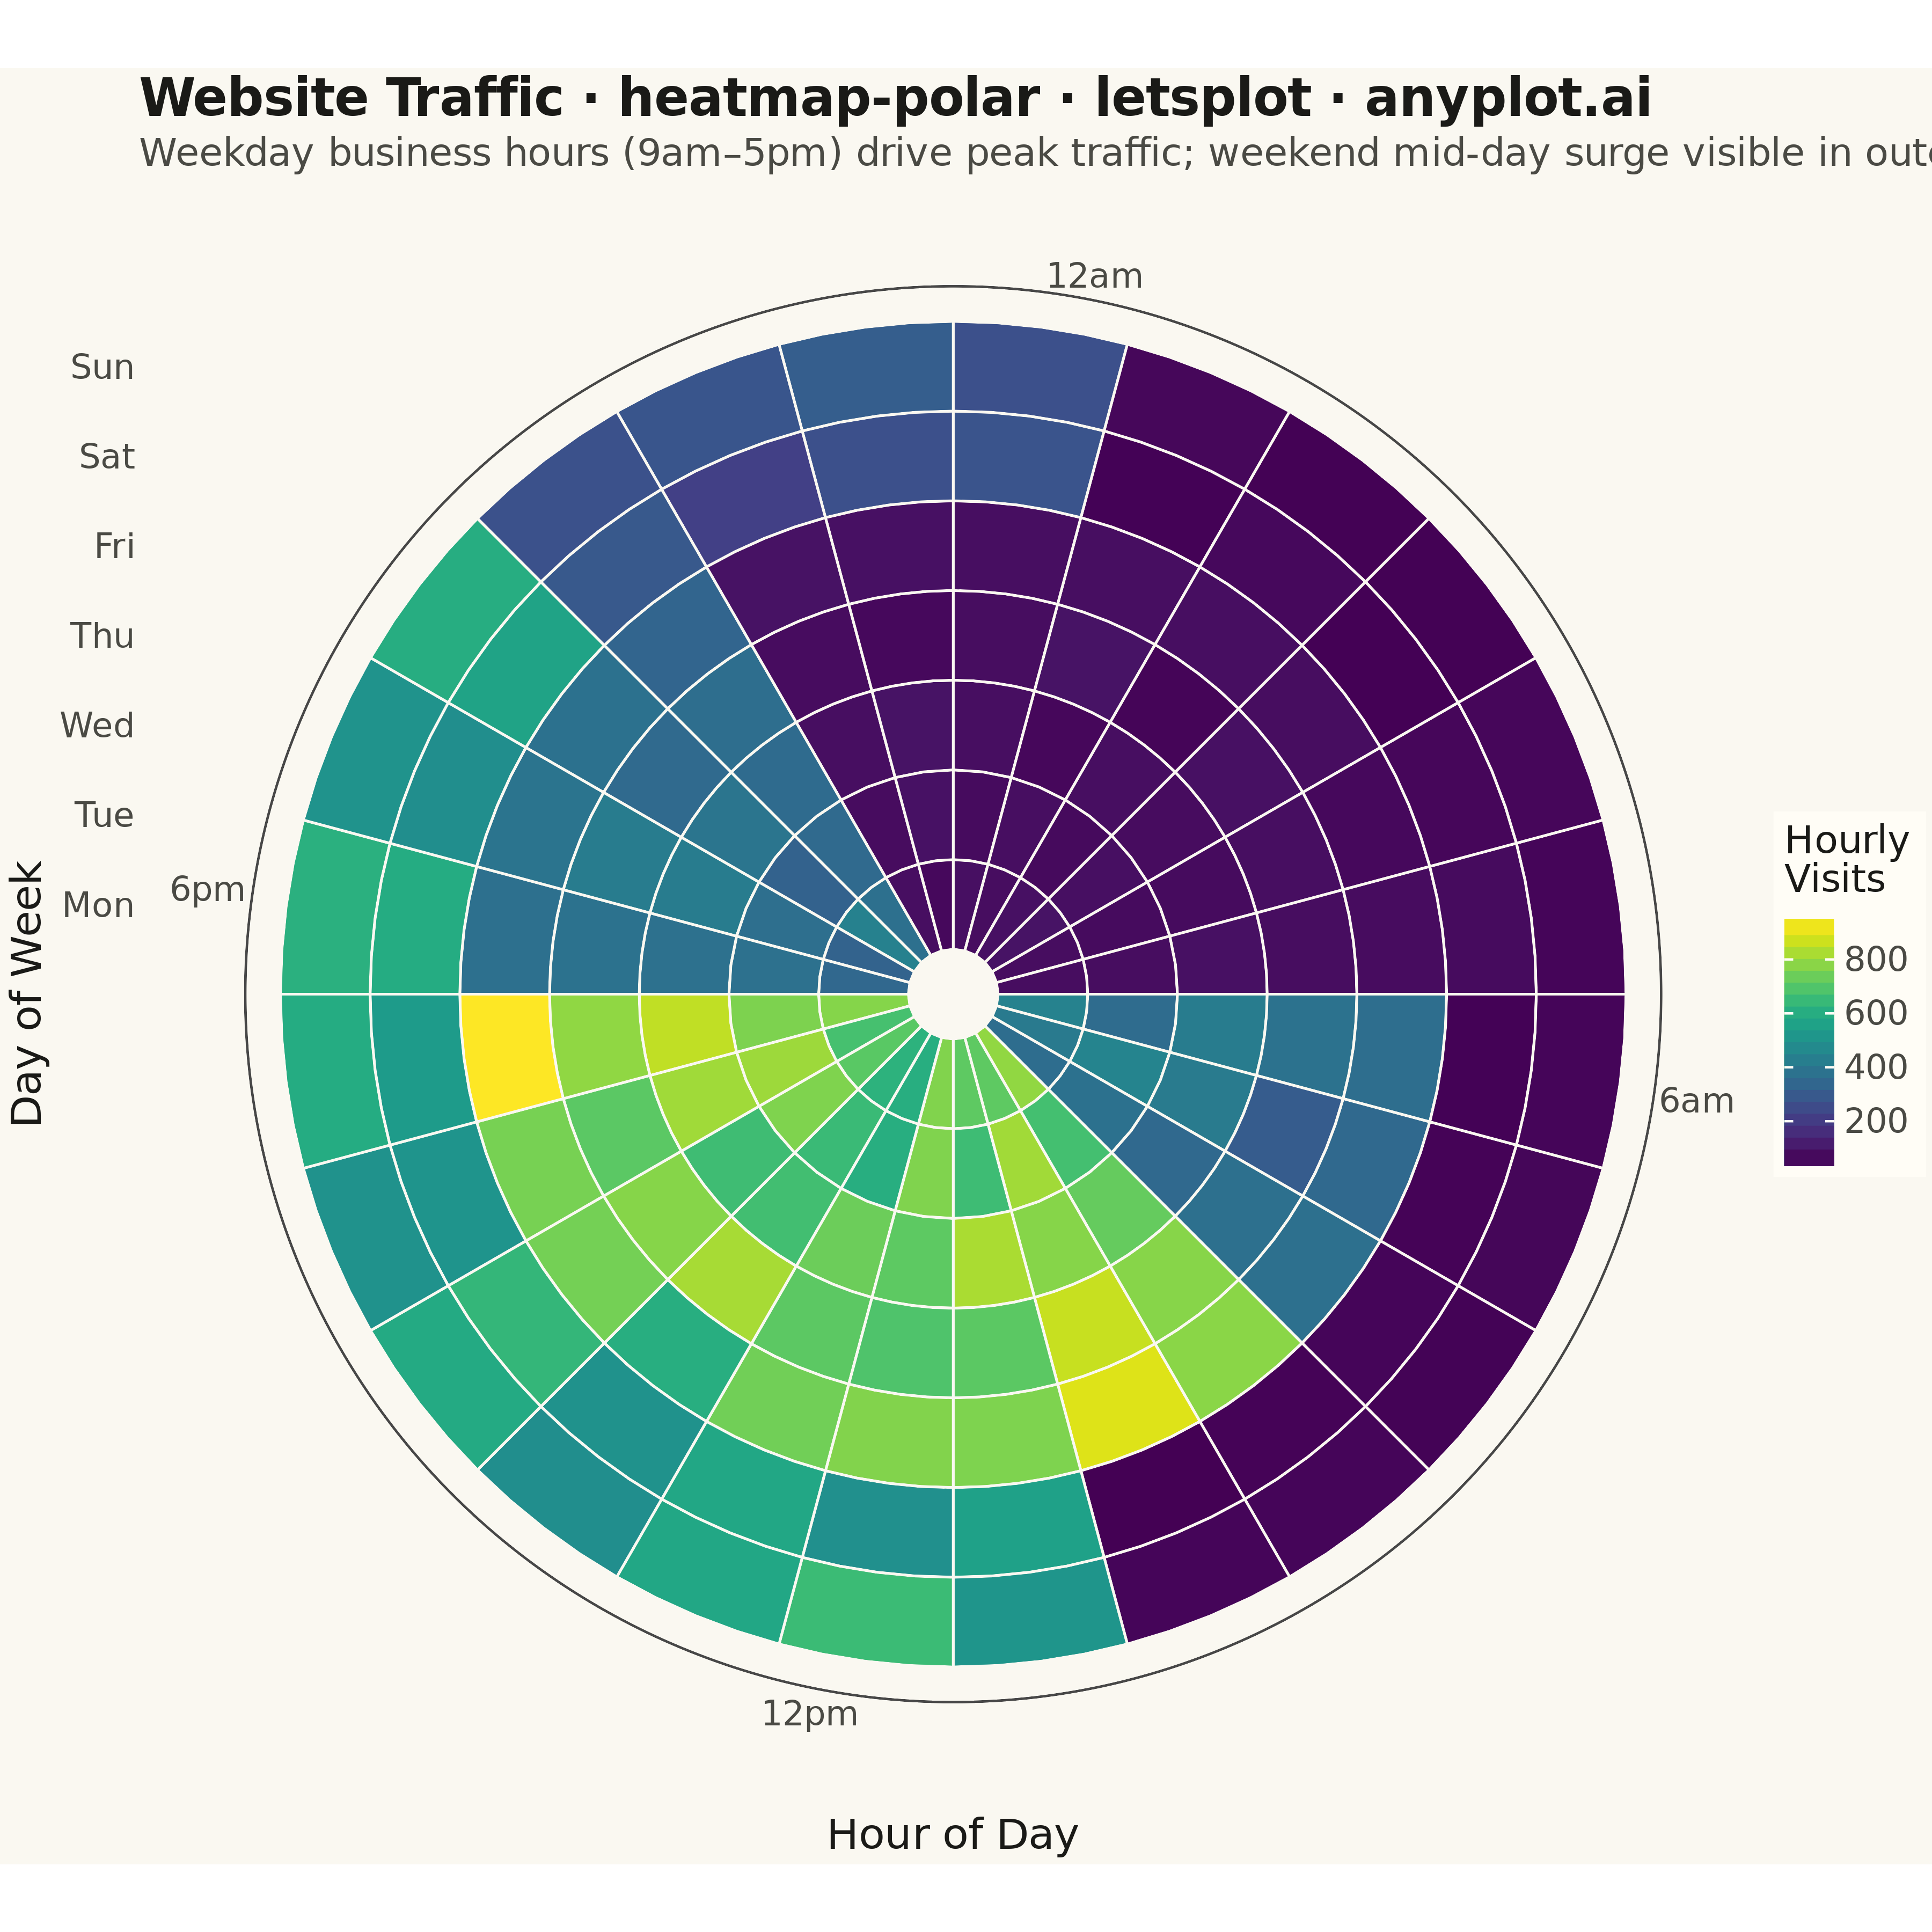
Task: Click the Fri day label
Action: point(115,547)
